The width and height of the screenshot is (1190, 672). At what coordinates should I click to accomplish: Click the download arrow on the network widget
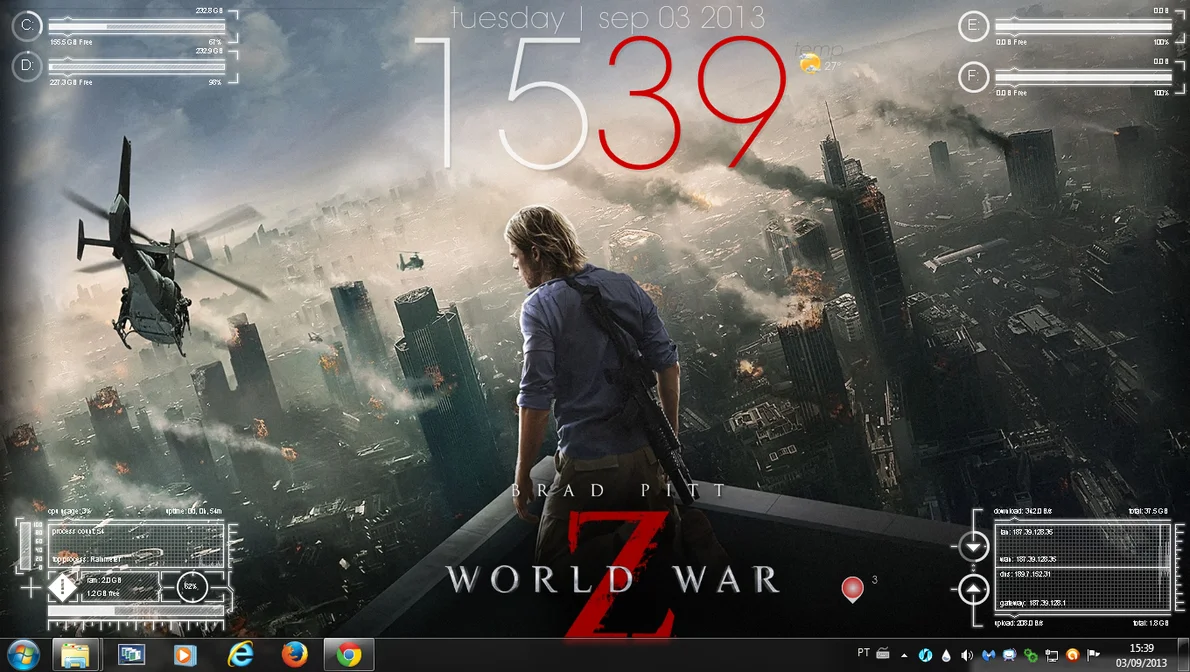tap(972, 546)
